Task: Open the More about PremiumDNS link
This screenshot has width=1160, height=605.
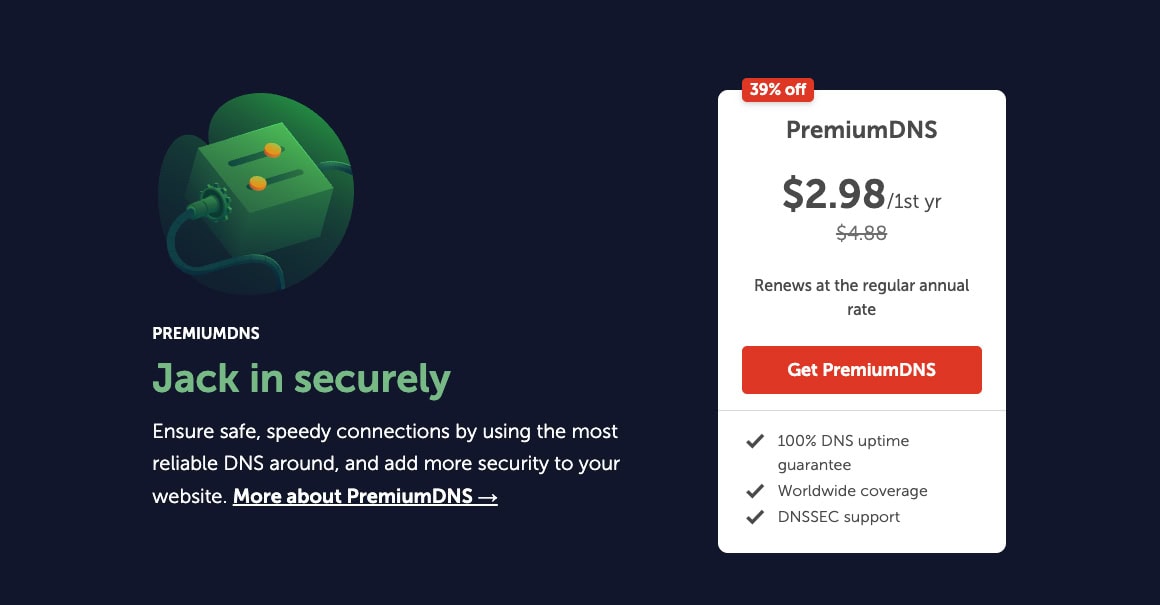Action: [x=365, y=496]
